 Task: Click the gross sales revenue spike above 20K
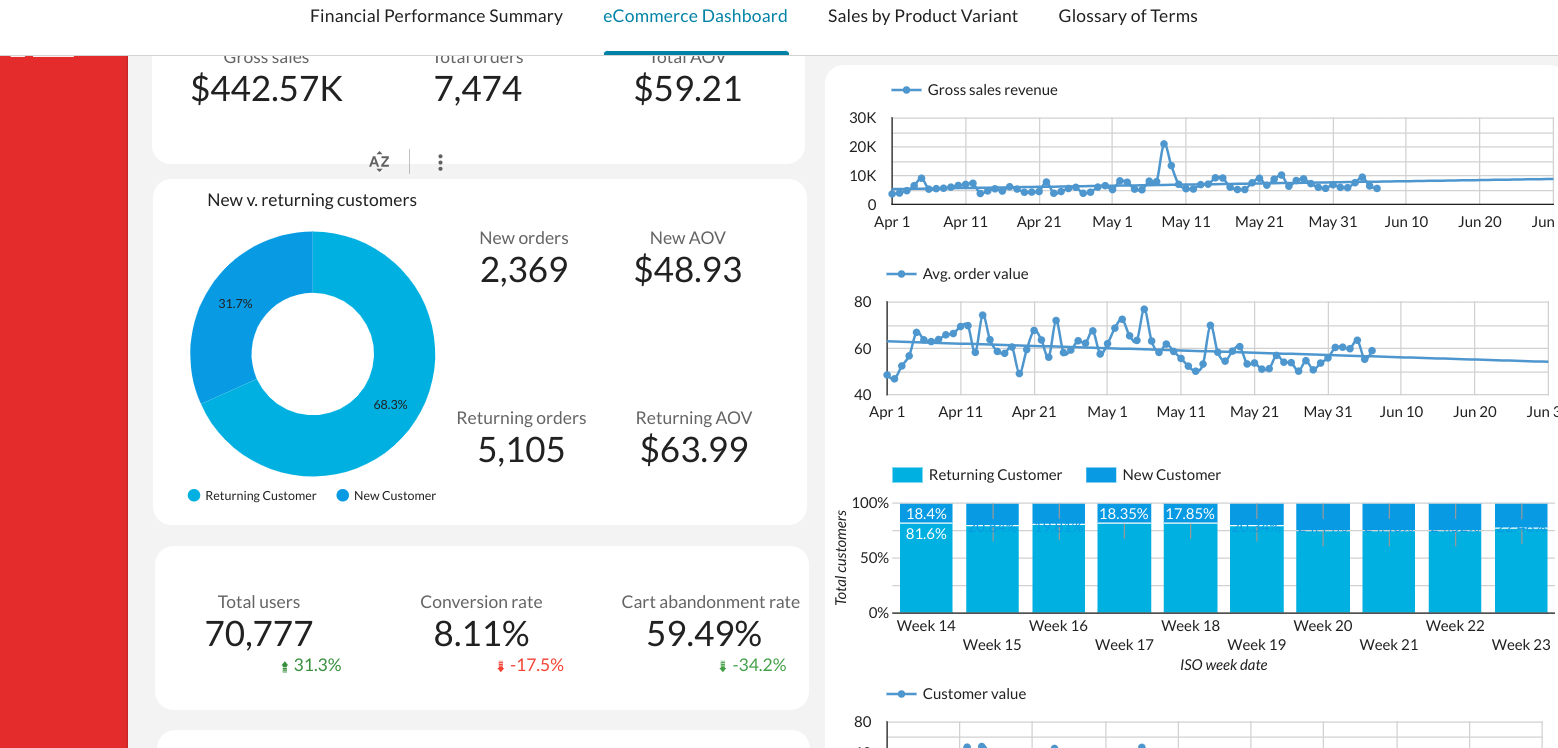point(1164,144)
